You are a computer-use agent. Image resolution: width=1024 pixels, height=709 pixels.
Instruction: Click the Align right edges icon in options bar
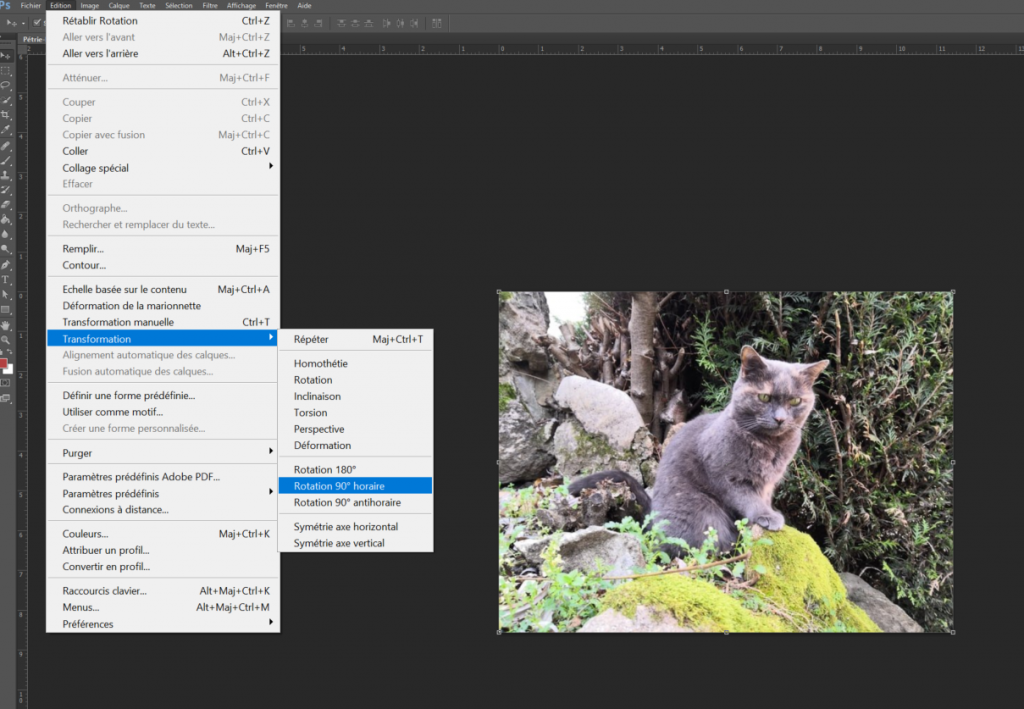click(319, 24)
